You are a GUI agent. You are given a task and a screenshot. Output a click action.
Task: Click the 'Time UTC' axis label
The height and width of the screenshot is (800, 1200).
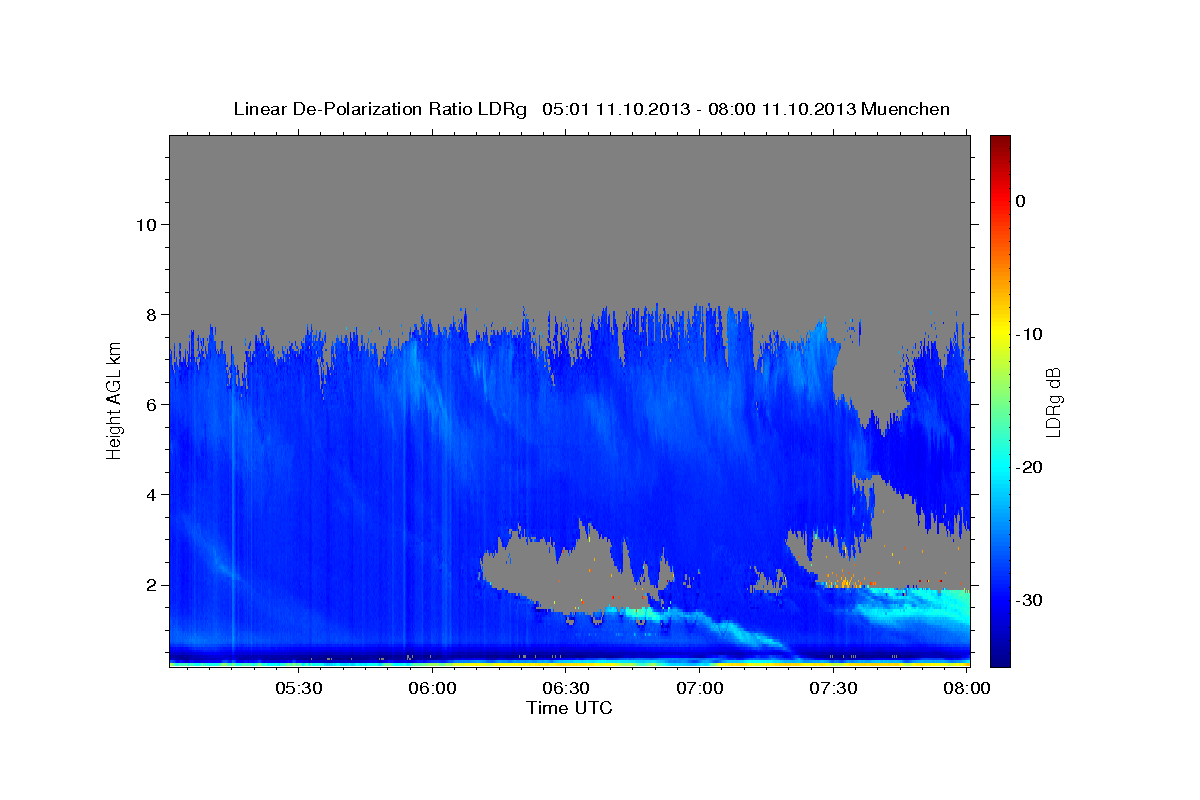(x=569, y=708)
